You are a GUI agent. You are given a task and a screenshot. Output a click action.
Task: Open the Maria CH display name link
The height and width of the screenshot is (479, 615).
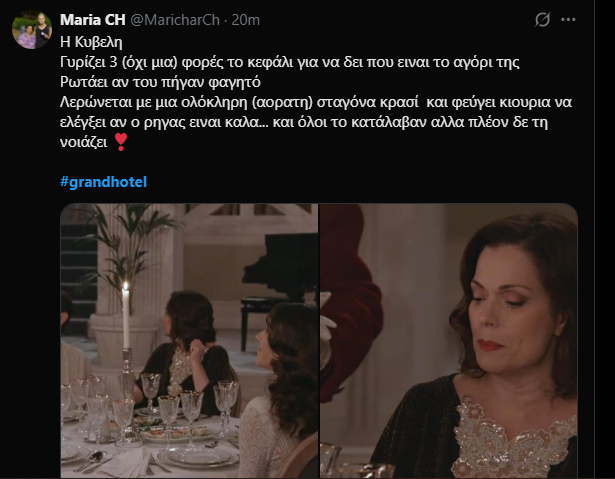tap(93, 20)
